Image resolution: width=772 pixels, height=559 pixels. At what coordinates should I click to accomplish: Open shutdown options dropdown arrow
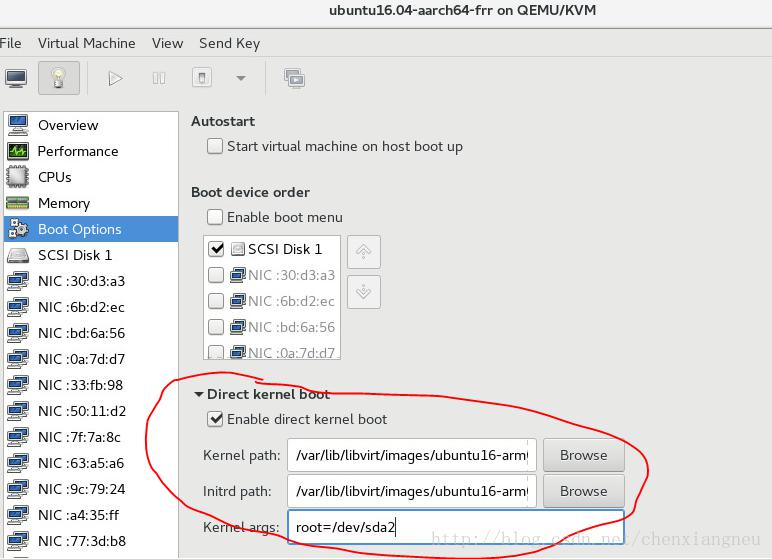click(x=241, y=78)
